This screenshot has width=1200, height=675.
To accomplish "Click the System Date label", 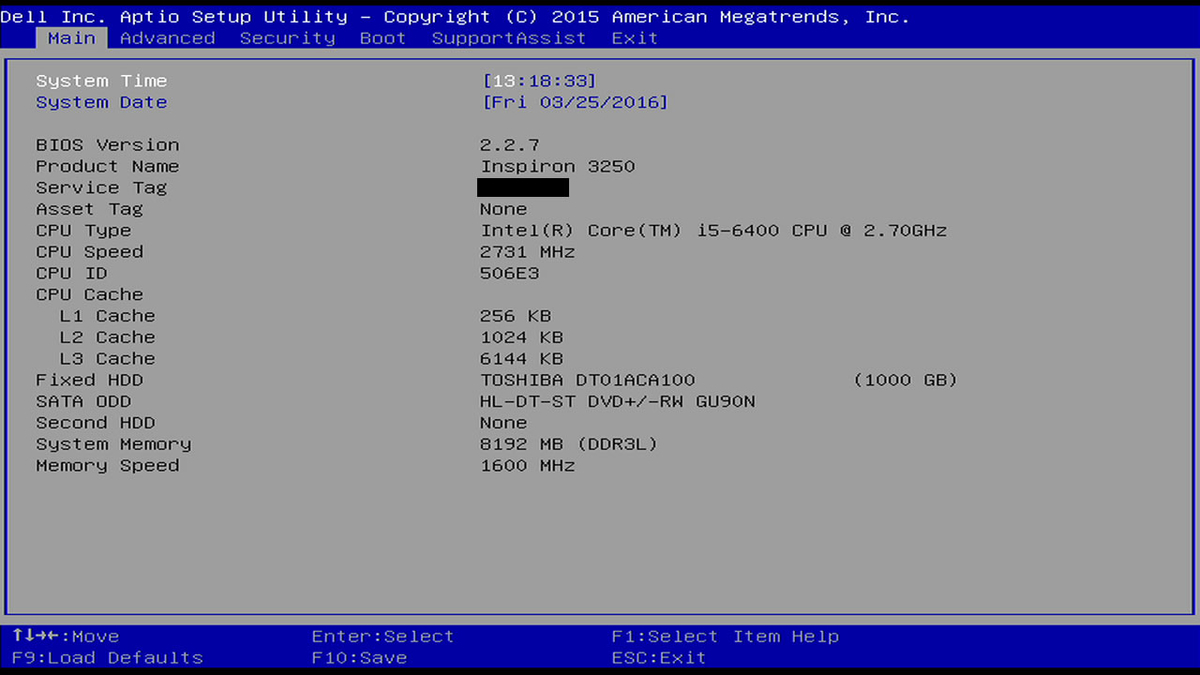I will 101,102.
